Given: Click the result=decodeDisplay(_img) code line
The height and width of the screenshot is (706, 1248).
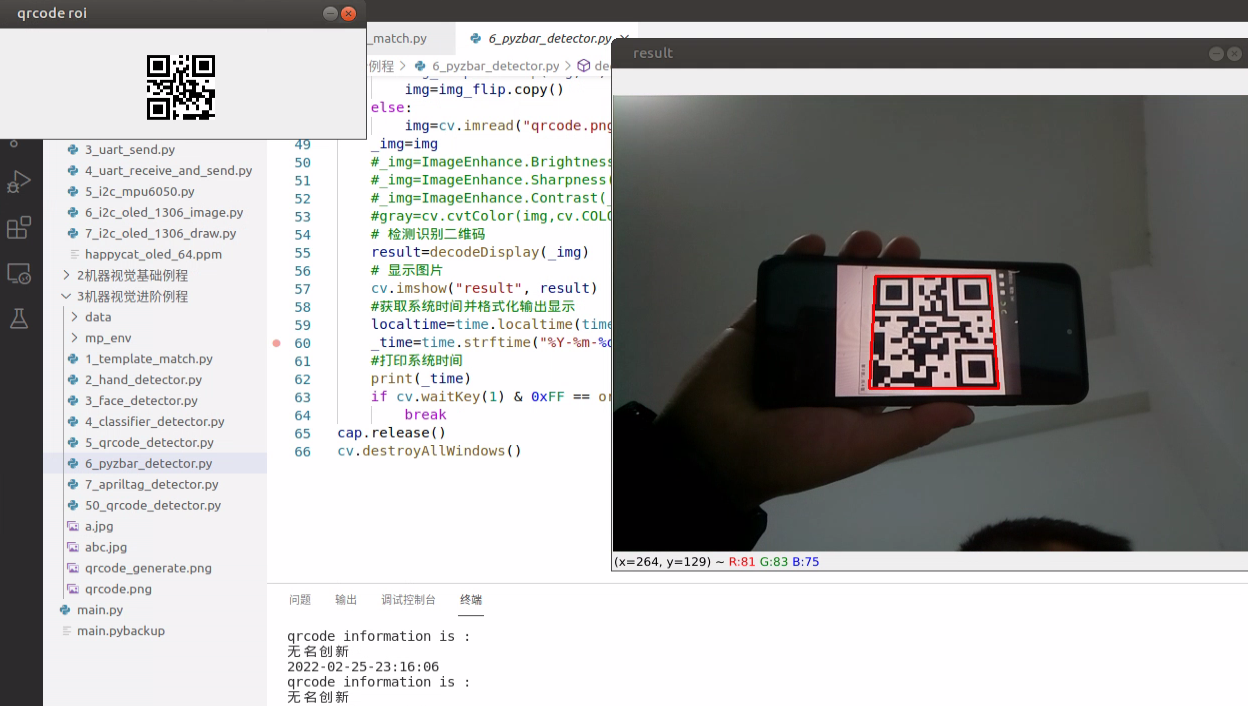Looking at the screenshot, I should point(480,252).
